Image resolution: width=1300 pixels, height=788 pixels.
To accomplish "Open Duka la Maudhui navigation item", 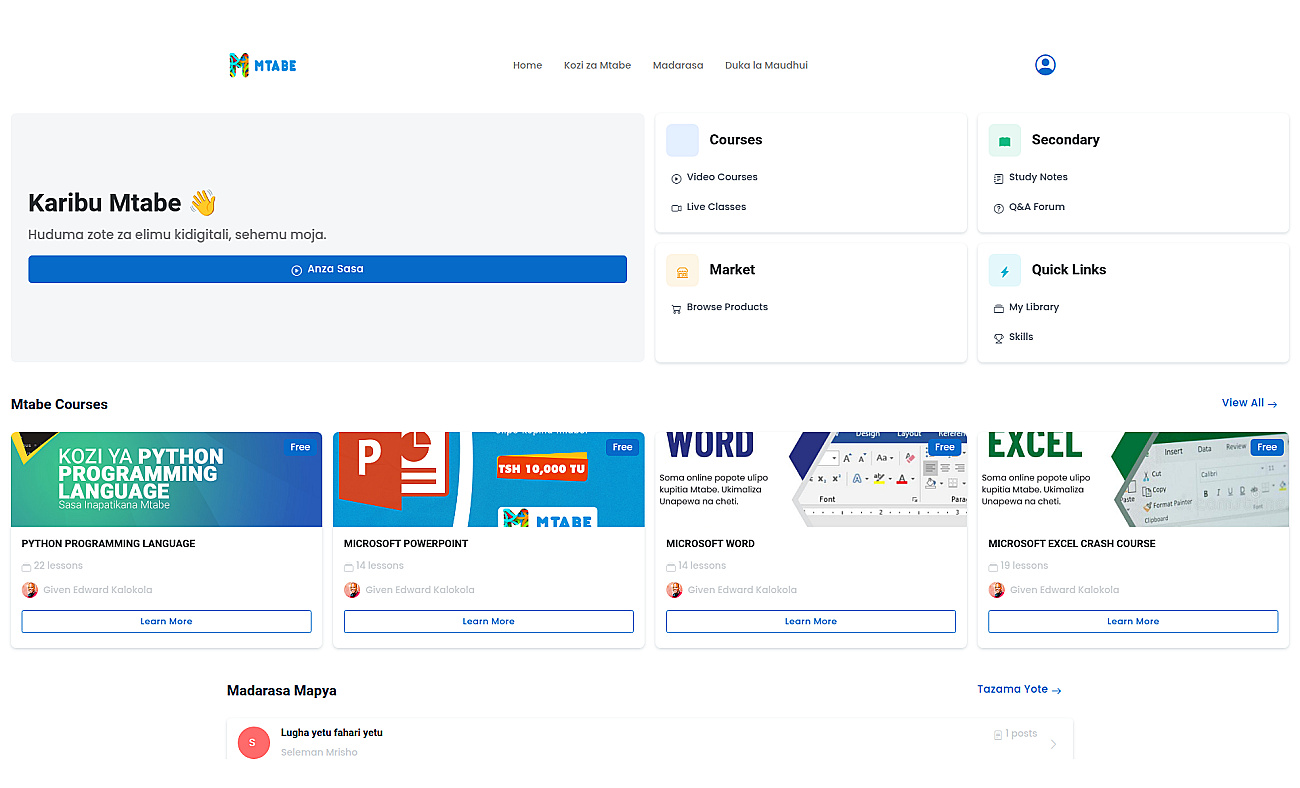I will (766, 65).
